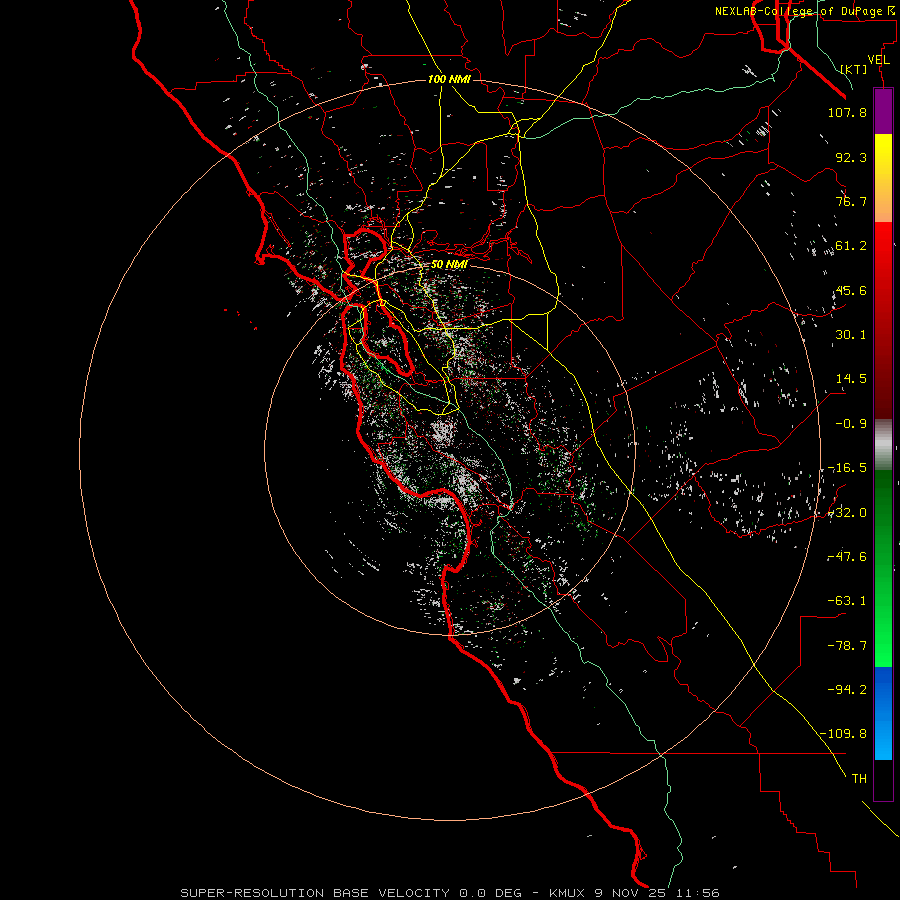Viewport: 900px width, 900px height.
Task: Click the 100 NMI range ring label
Action: coord(449,79)
